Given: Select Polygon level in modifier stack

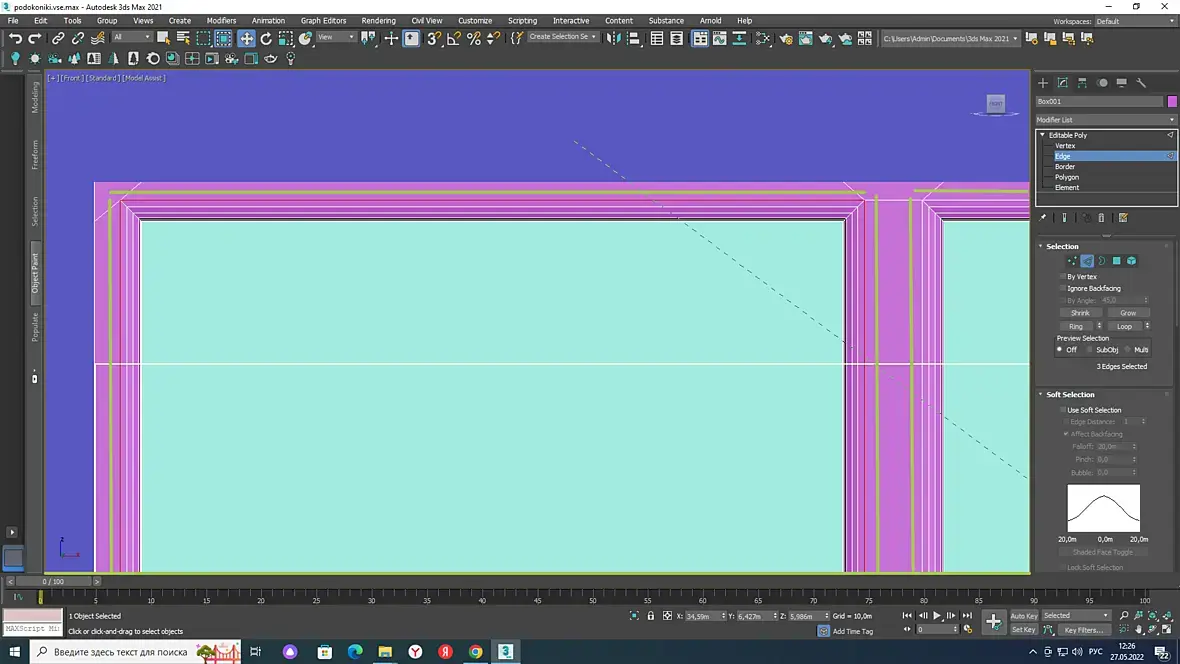Looking at the screenshot, I should (1066, 177).
